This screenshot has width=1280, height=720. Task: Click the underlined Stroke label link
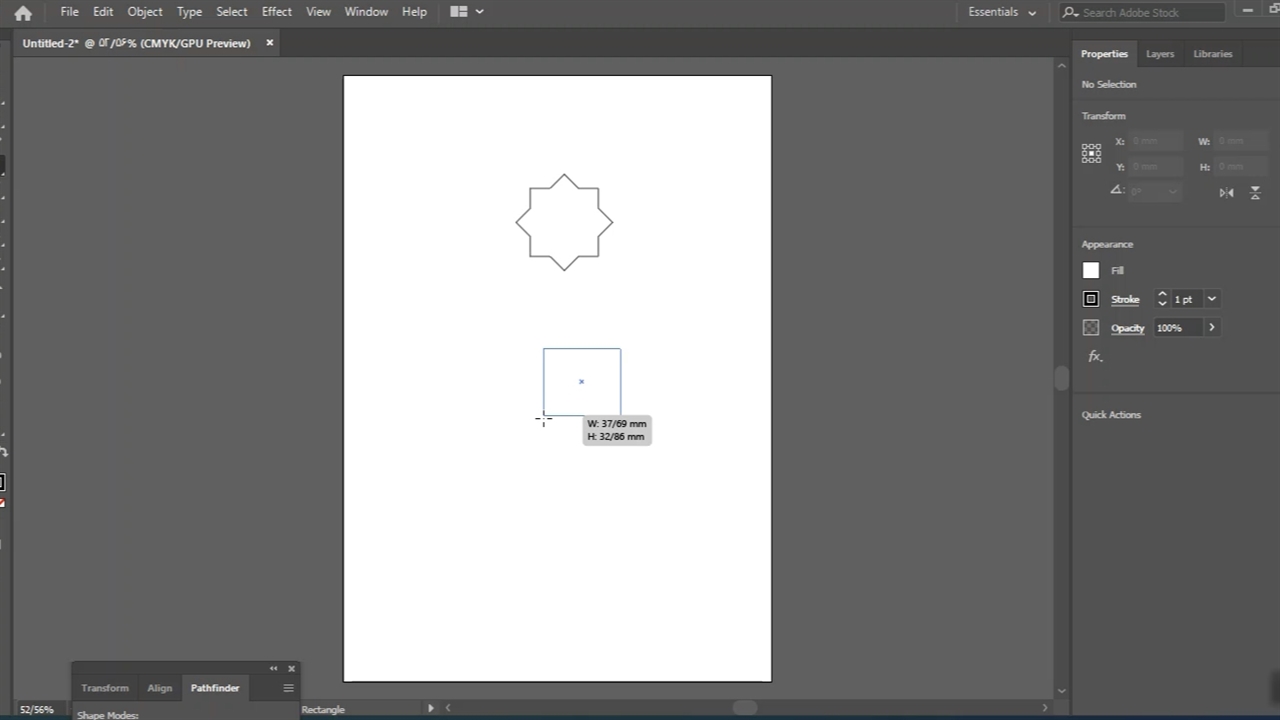click(1125, 299)
